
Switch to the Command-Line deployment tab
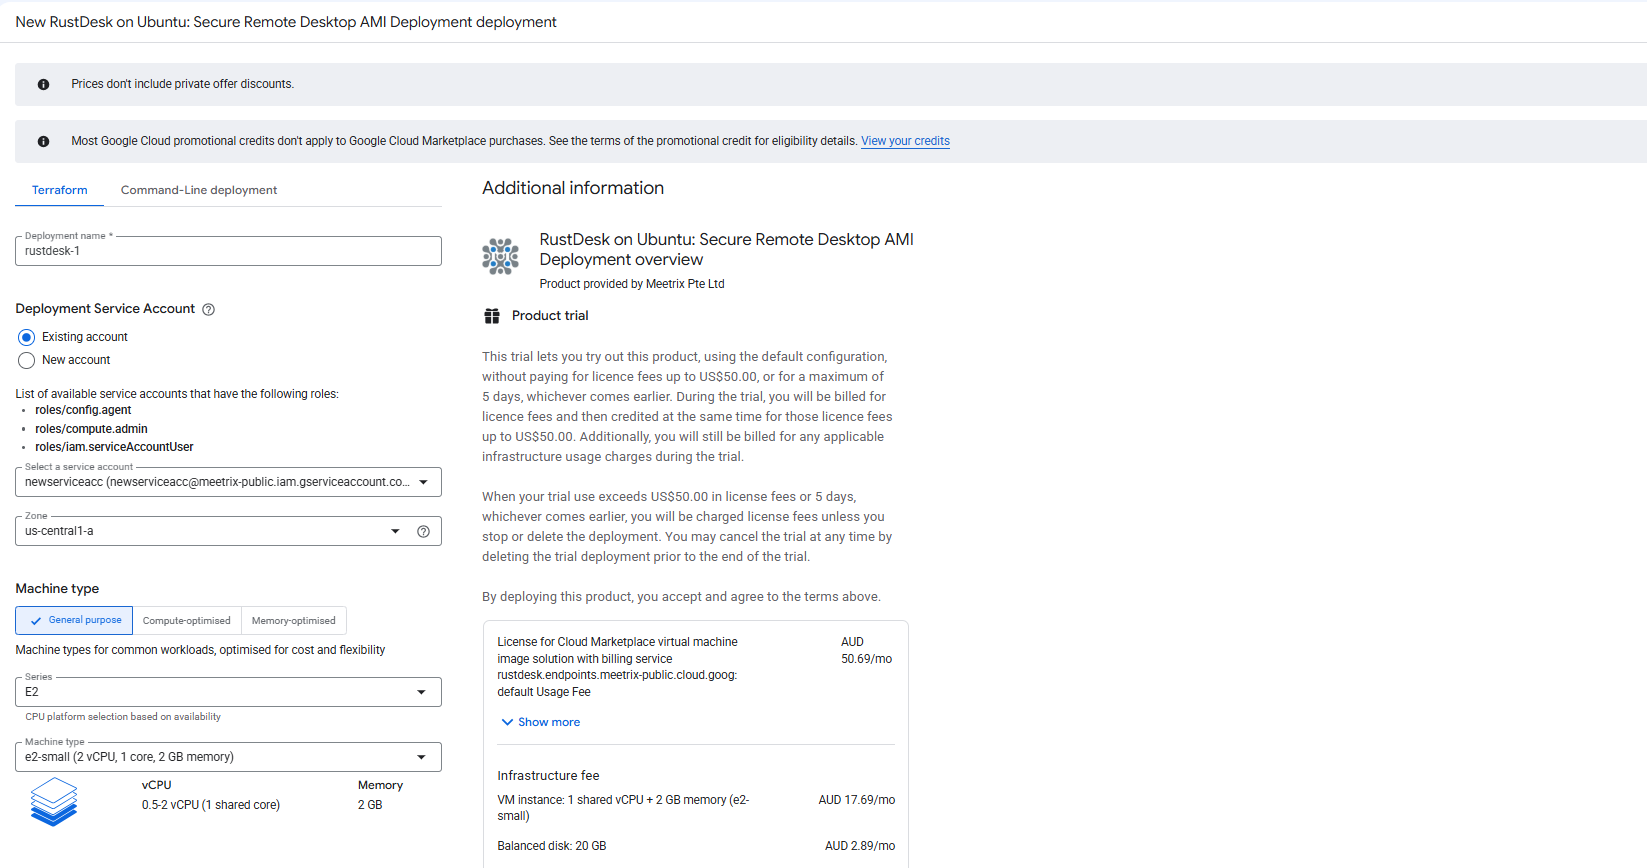coord(199,190)
